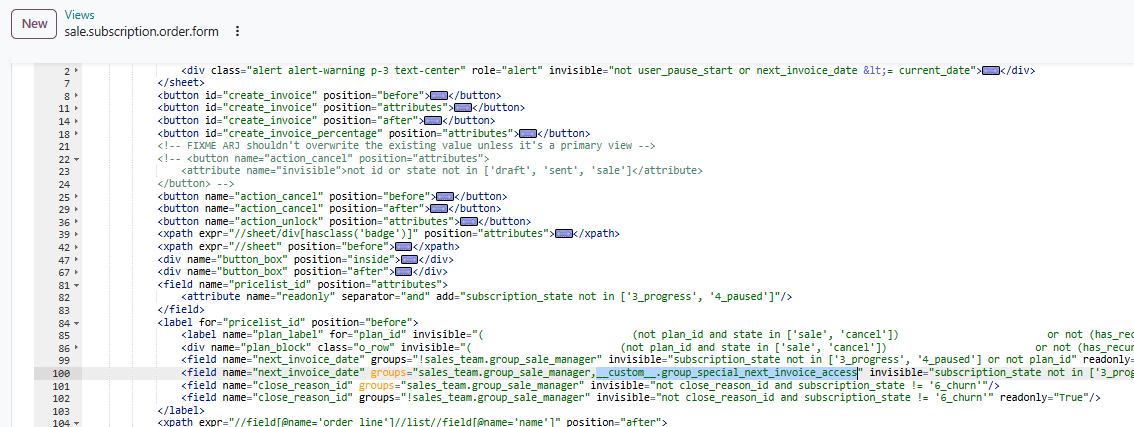Click the closing </label> tag on line 103
This screenshot has width=1134, height=427.
point(182,410)
